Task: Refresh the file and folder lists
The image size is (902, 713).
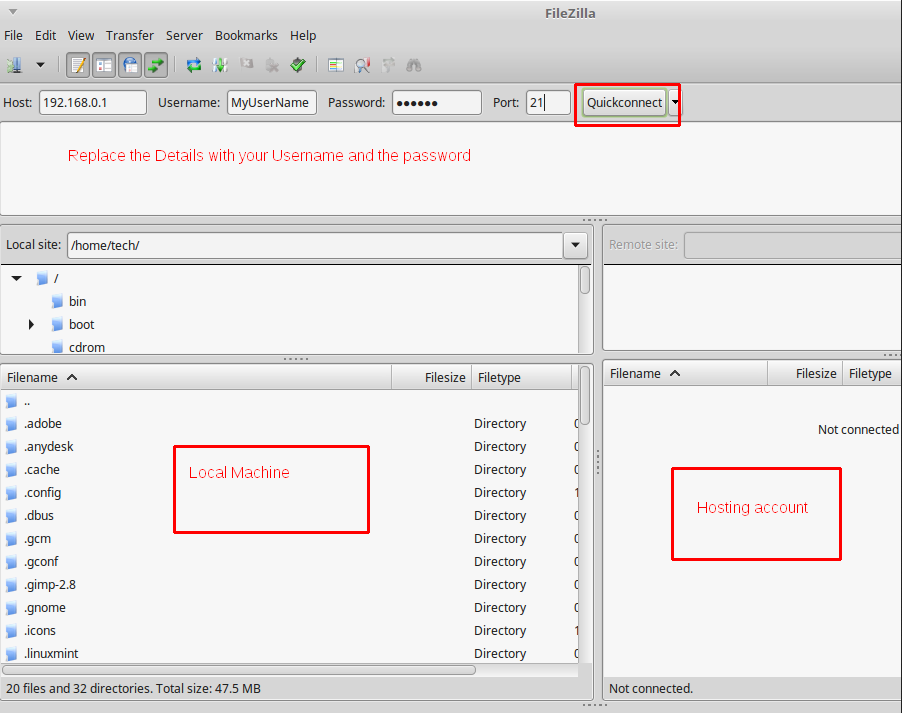Action: coord(194,65)
